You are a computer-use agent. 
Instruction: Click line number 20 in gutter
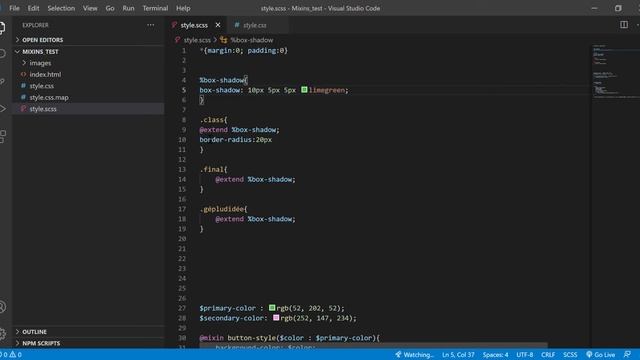click(182, 238)
